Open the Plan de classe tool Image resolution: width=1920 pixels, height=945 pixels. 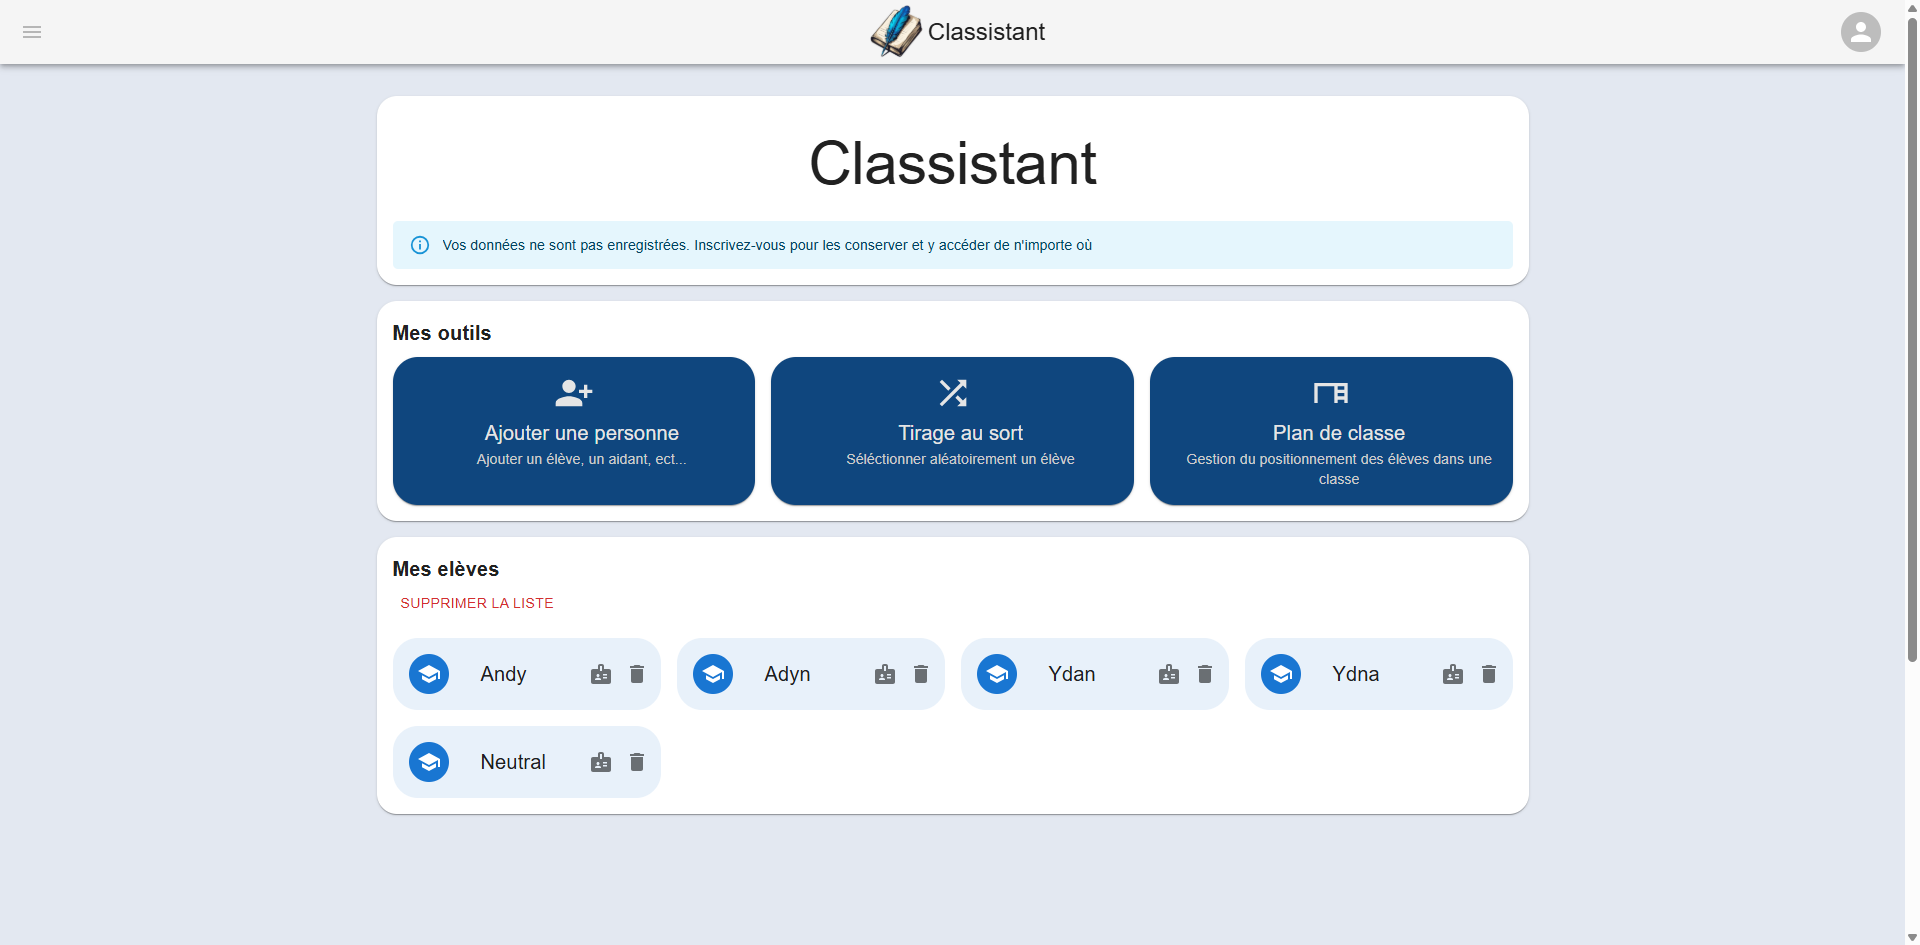tap(1331, 431)
